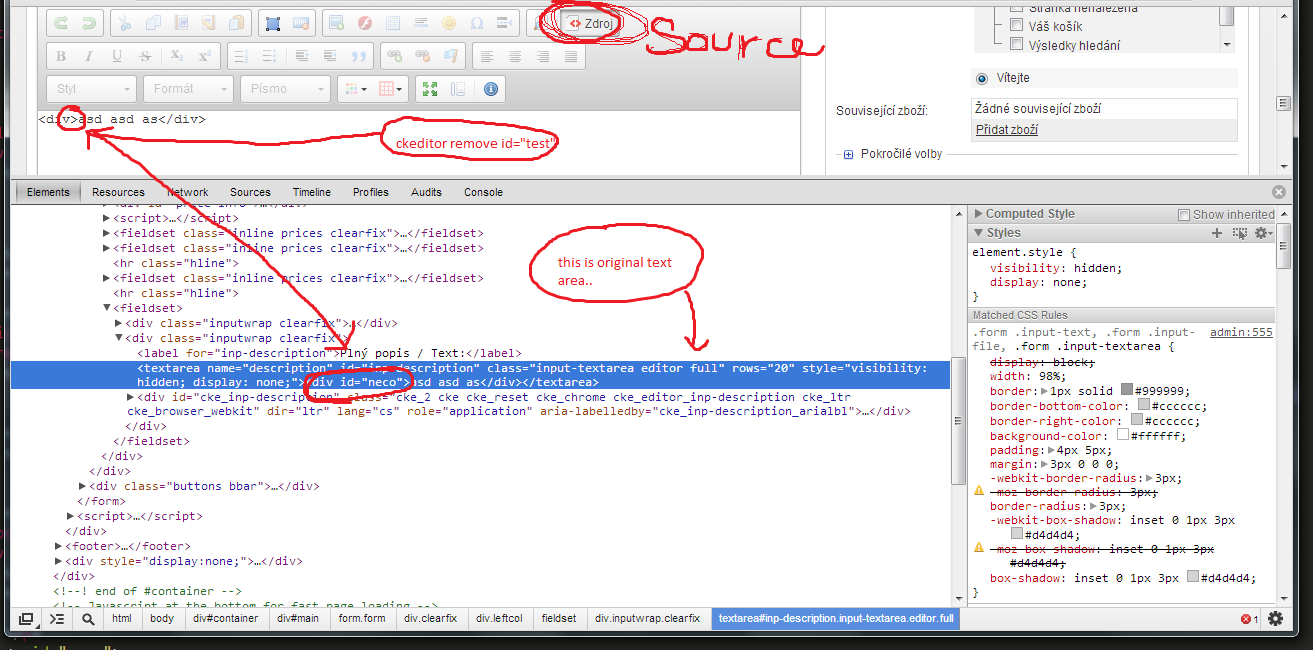The height and width of the screenshot is (650, 1313).
Task: Toggle Underline formatting in the editor
Action: tap(117, 56)
